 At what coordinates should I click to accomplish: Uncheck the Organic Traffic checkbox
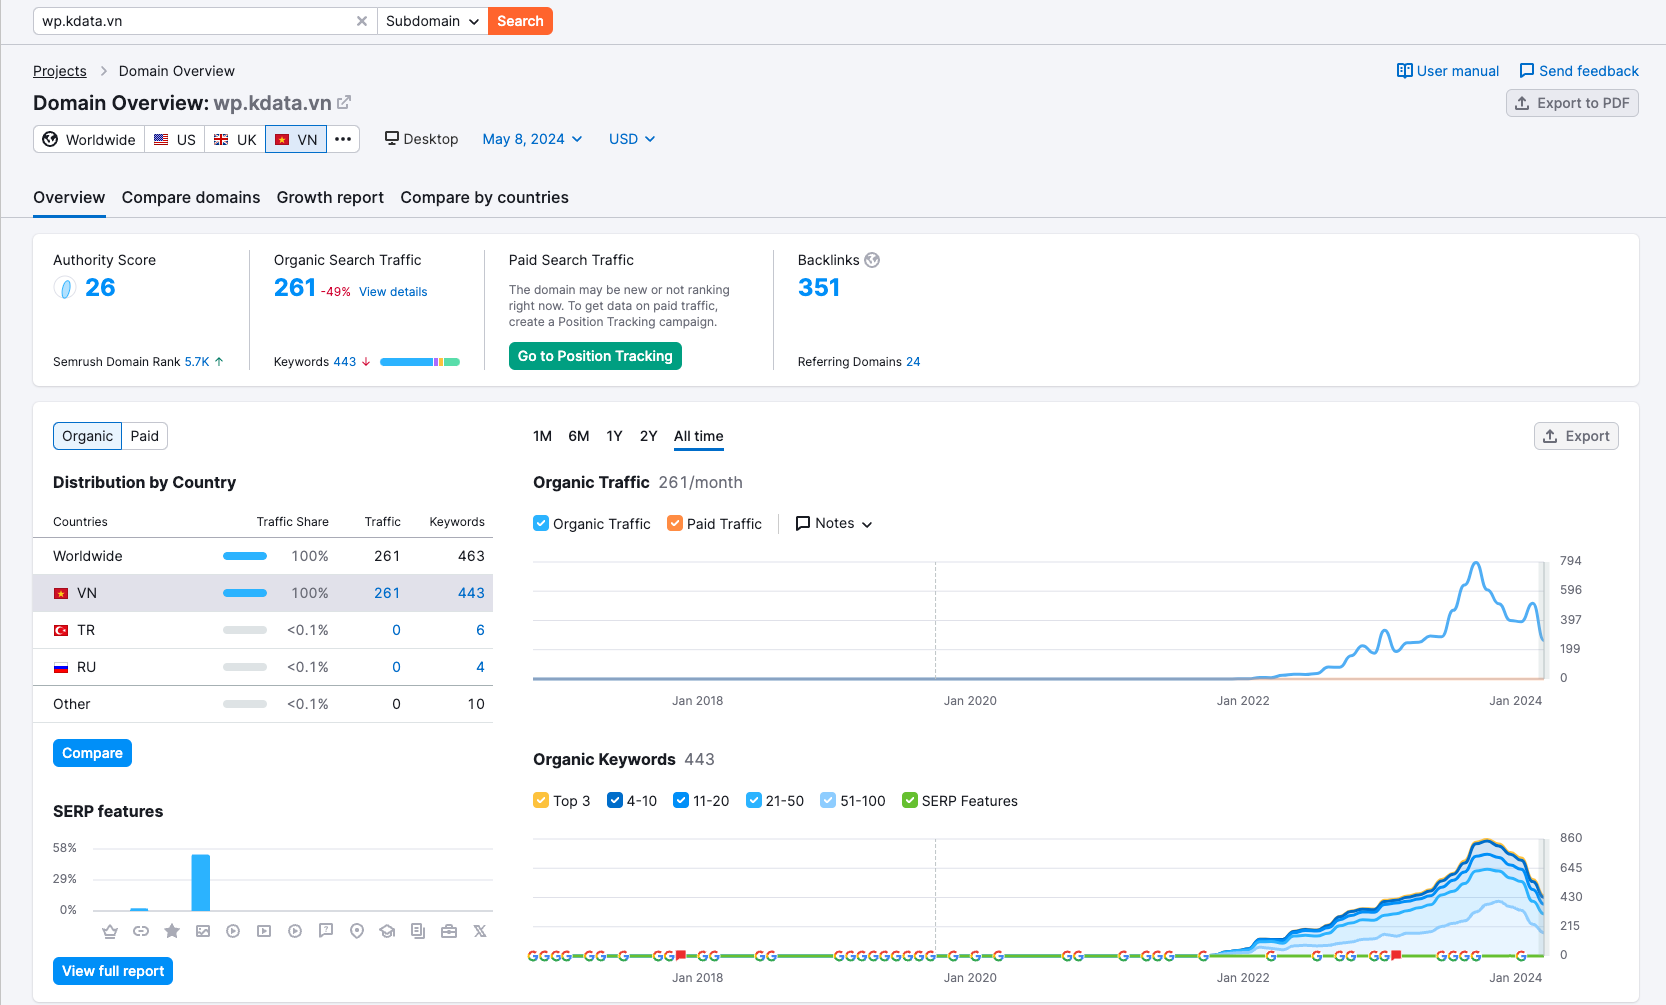click(x=541, y=523)
